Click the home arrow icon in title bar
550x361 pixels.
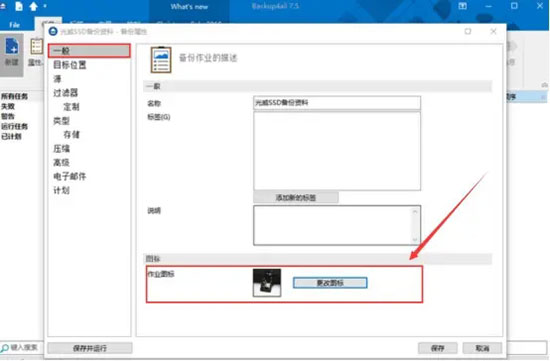(33, 6)
